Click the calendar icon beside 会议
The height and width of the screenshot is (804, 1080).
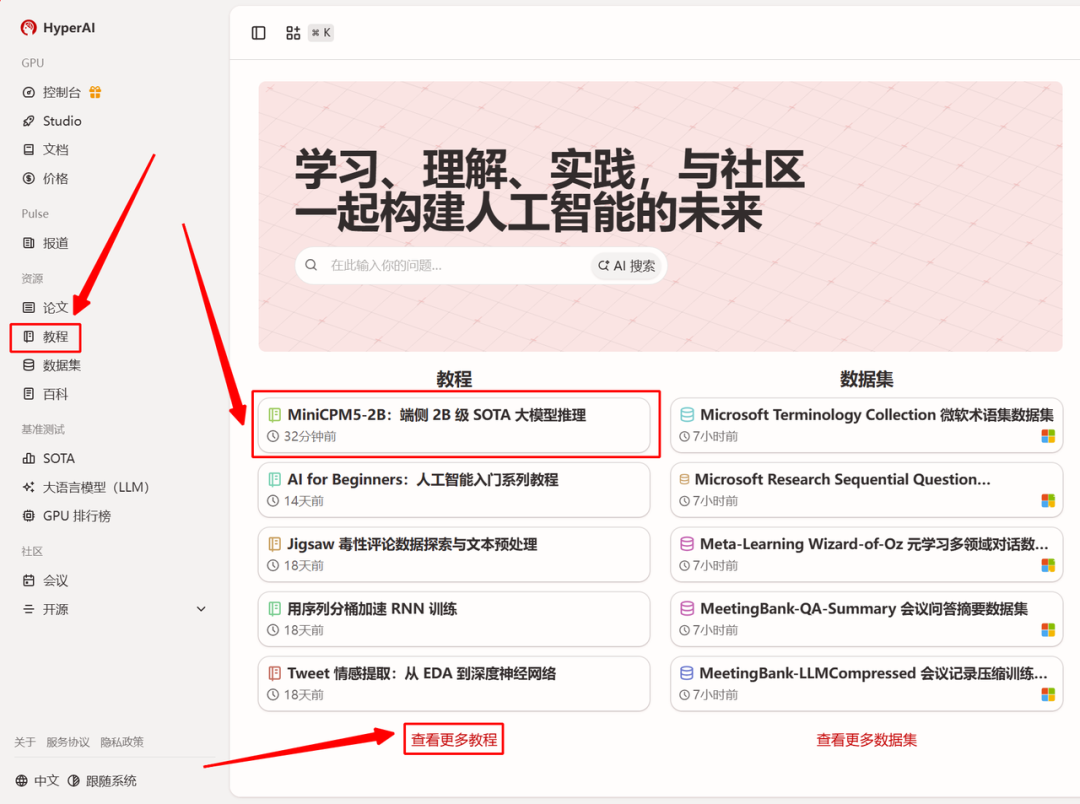tap(28, 580)
